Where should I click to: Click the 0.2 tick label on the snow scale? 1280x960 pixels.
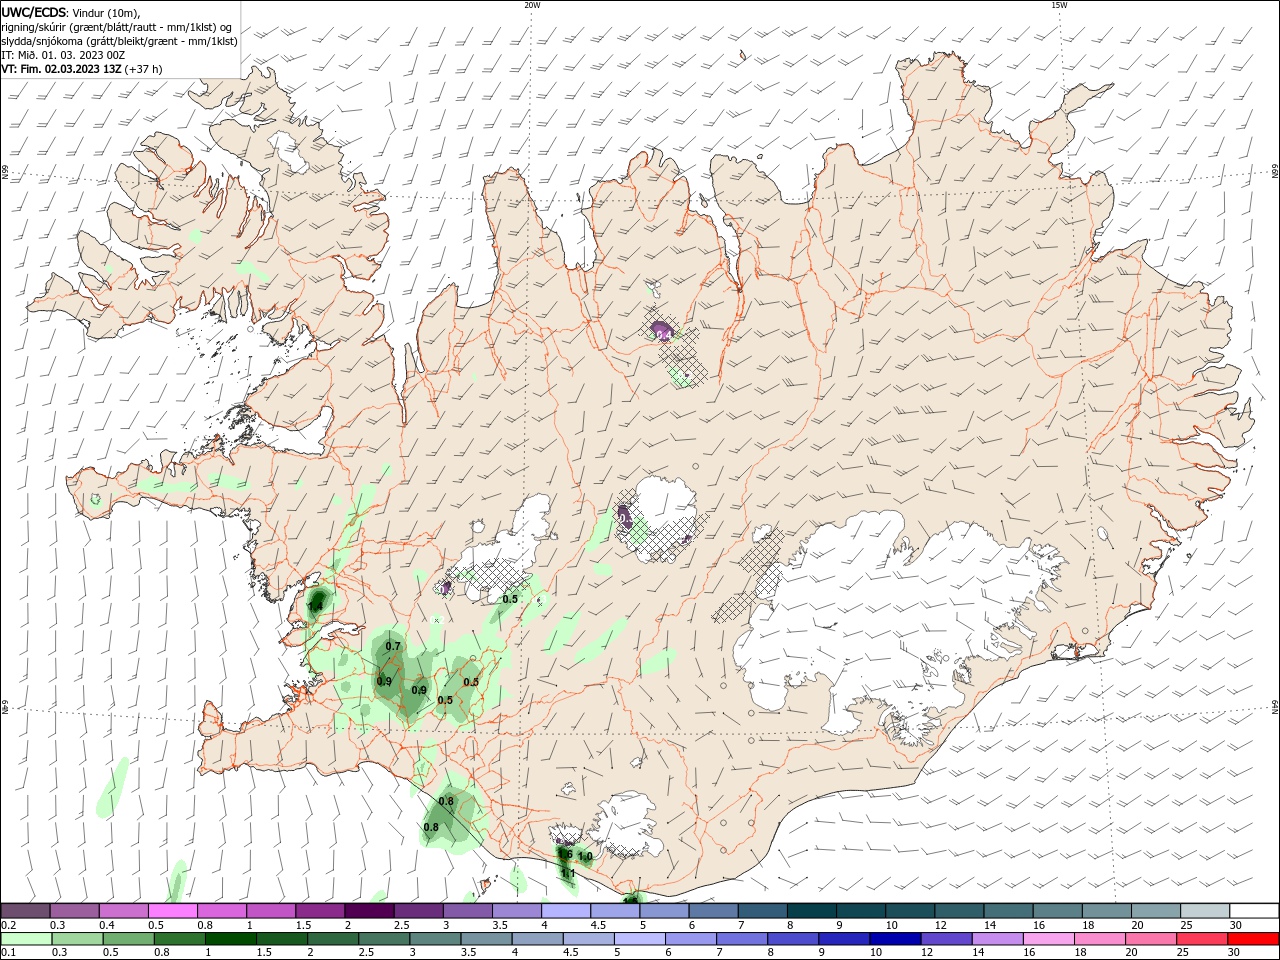[9, 925]
